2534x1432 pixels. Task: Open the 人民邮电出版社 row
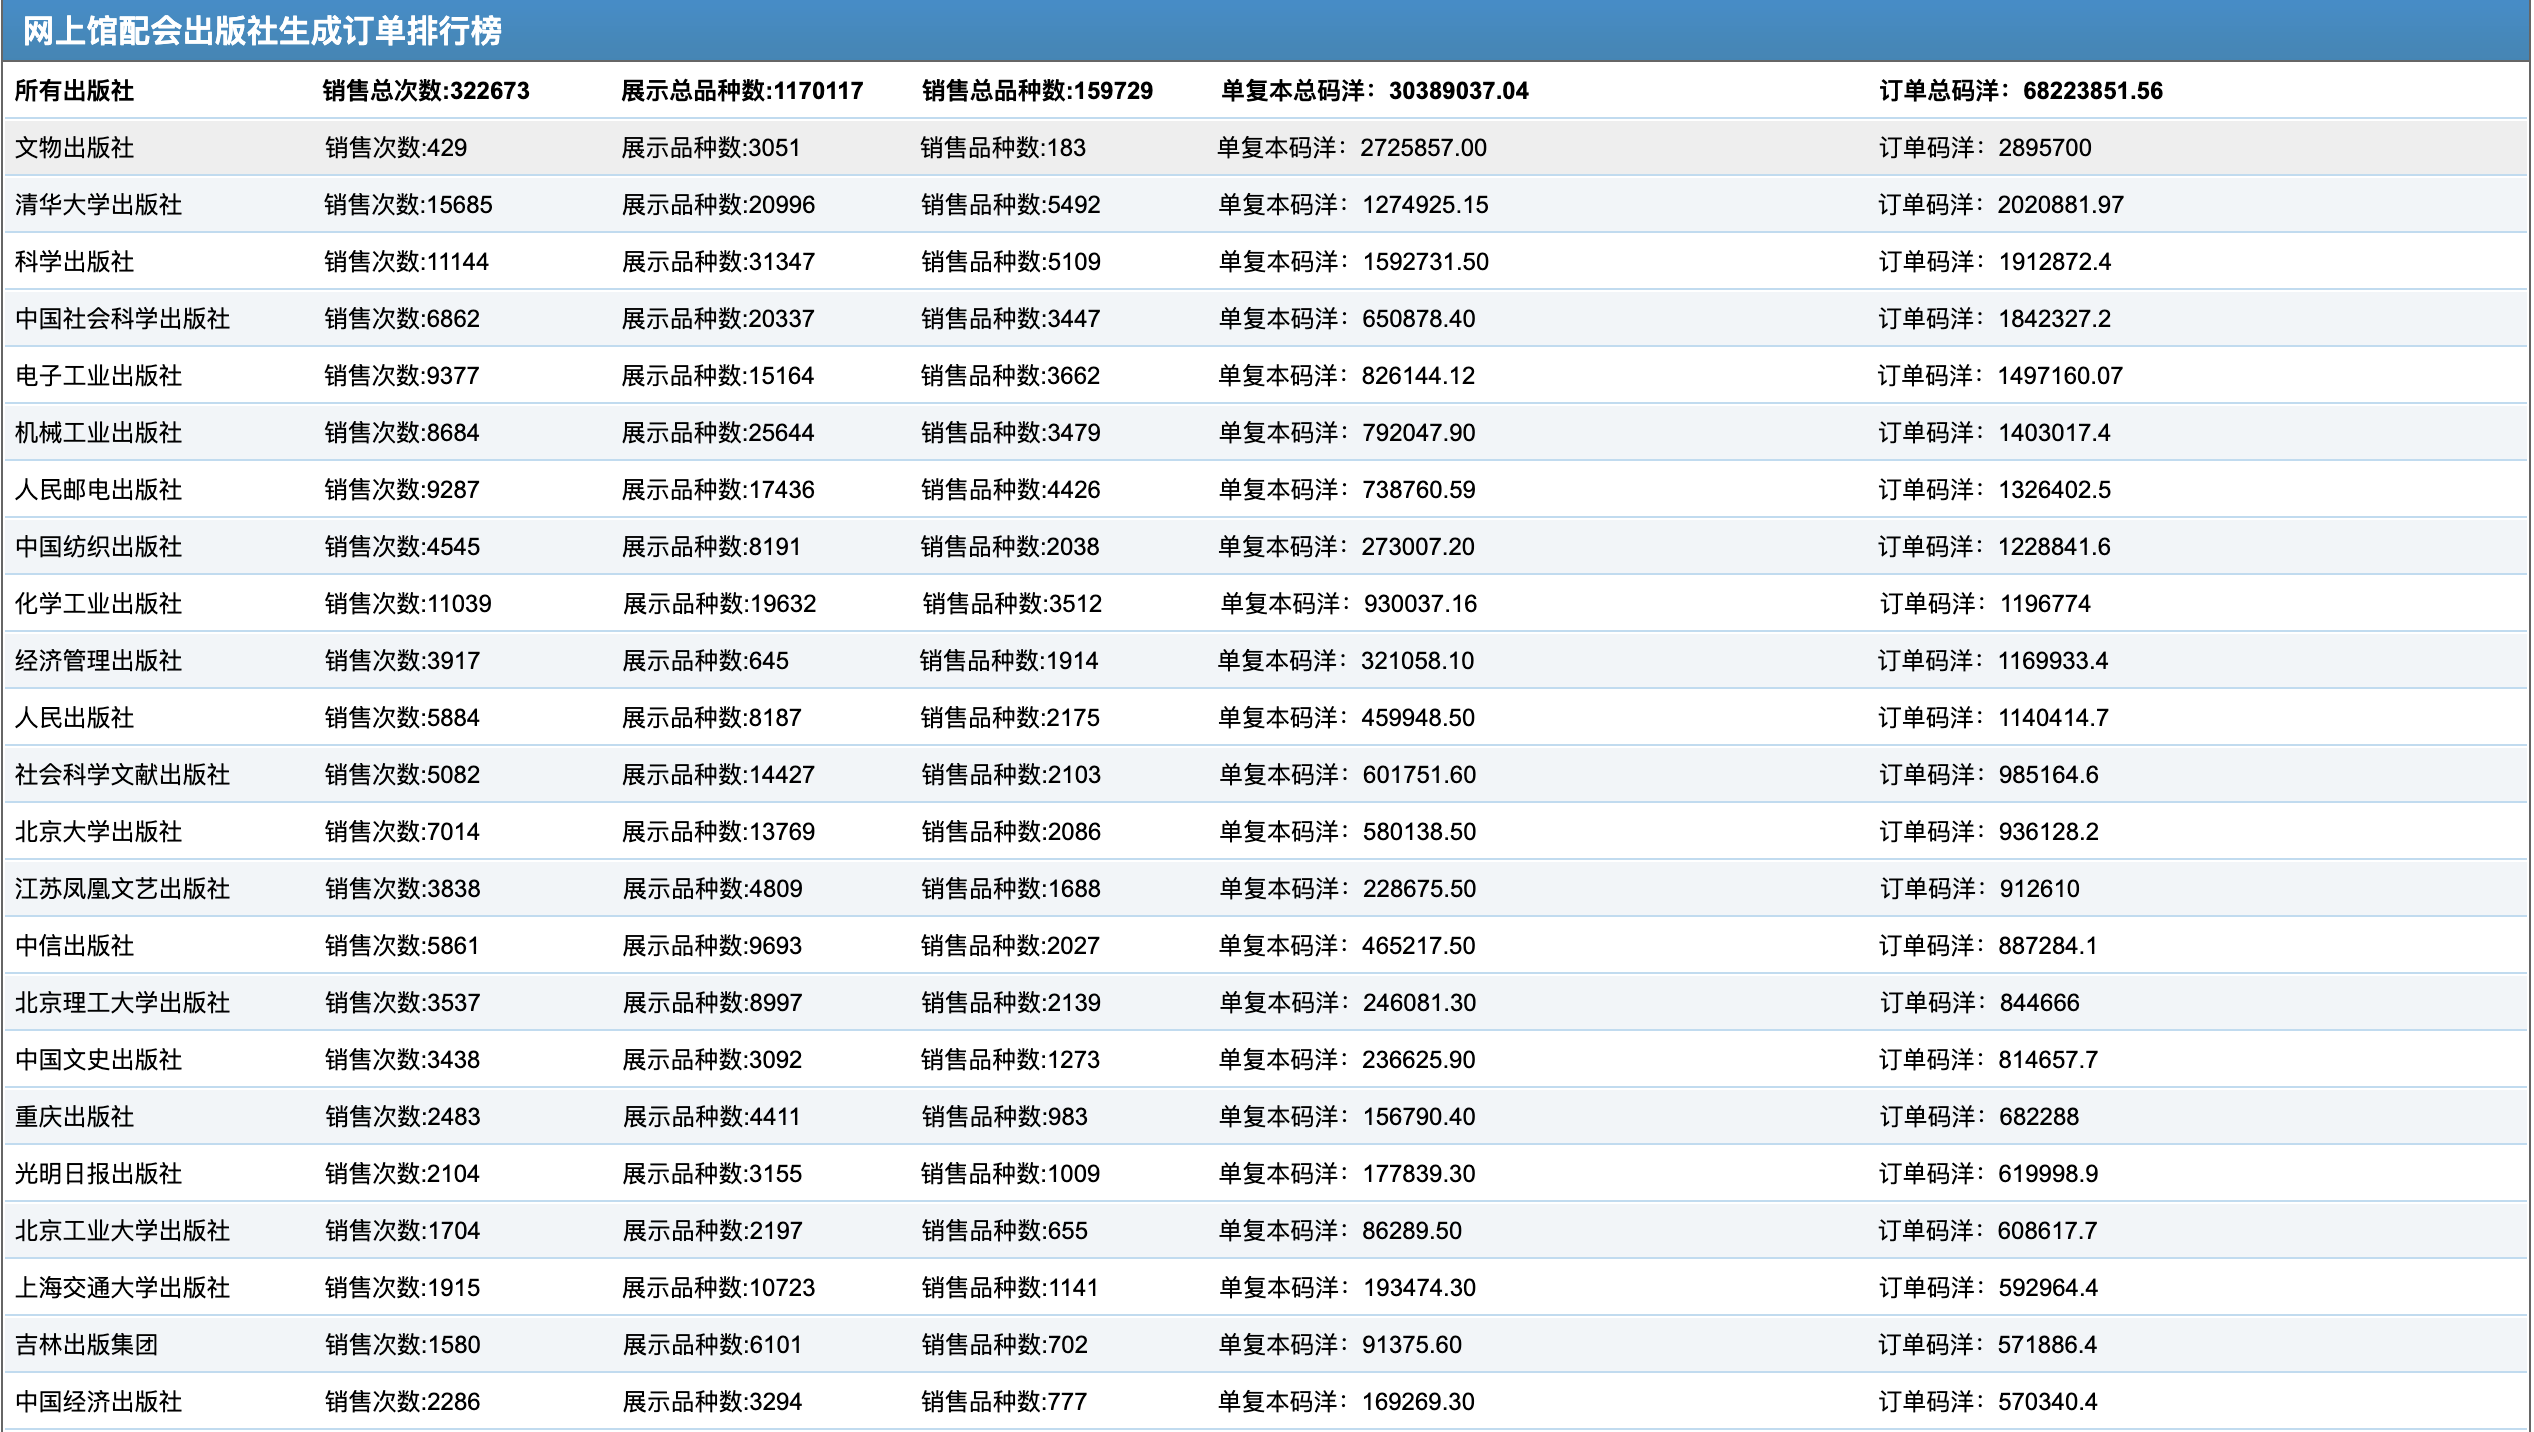click(x=98, y=490)
